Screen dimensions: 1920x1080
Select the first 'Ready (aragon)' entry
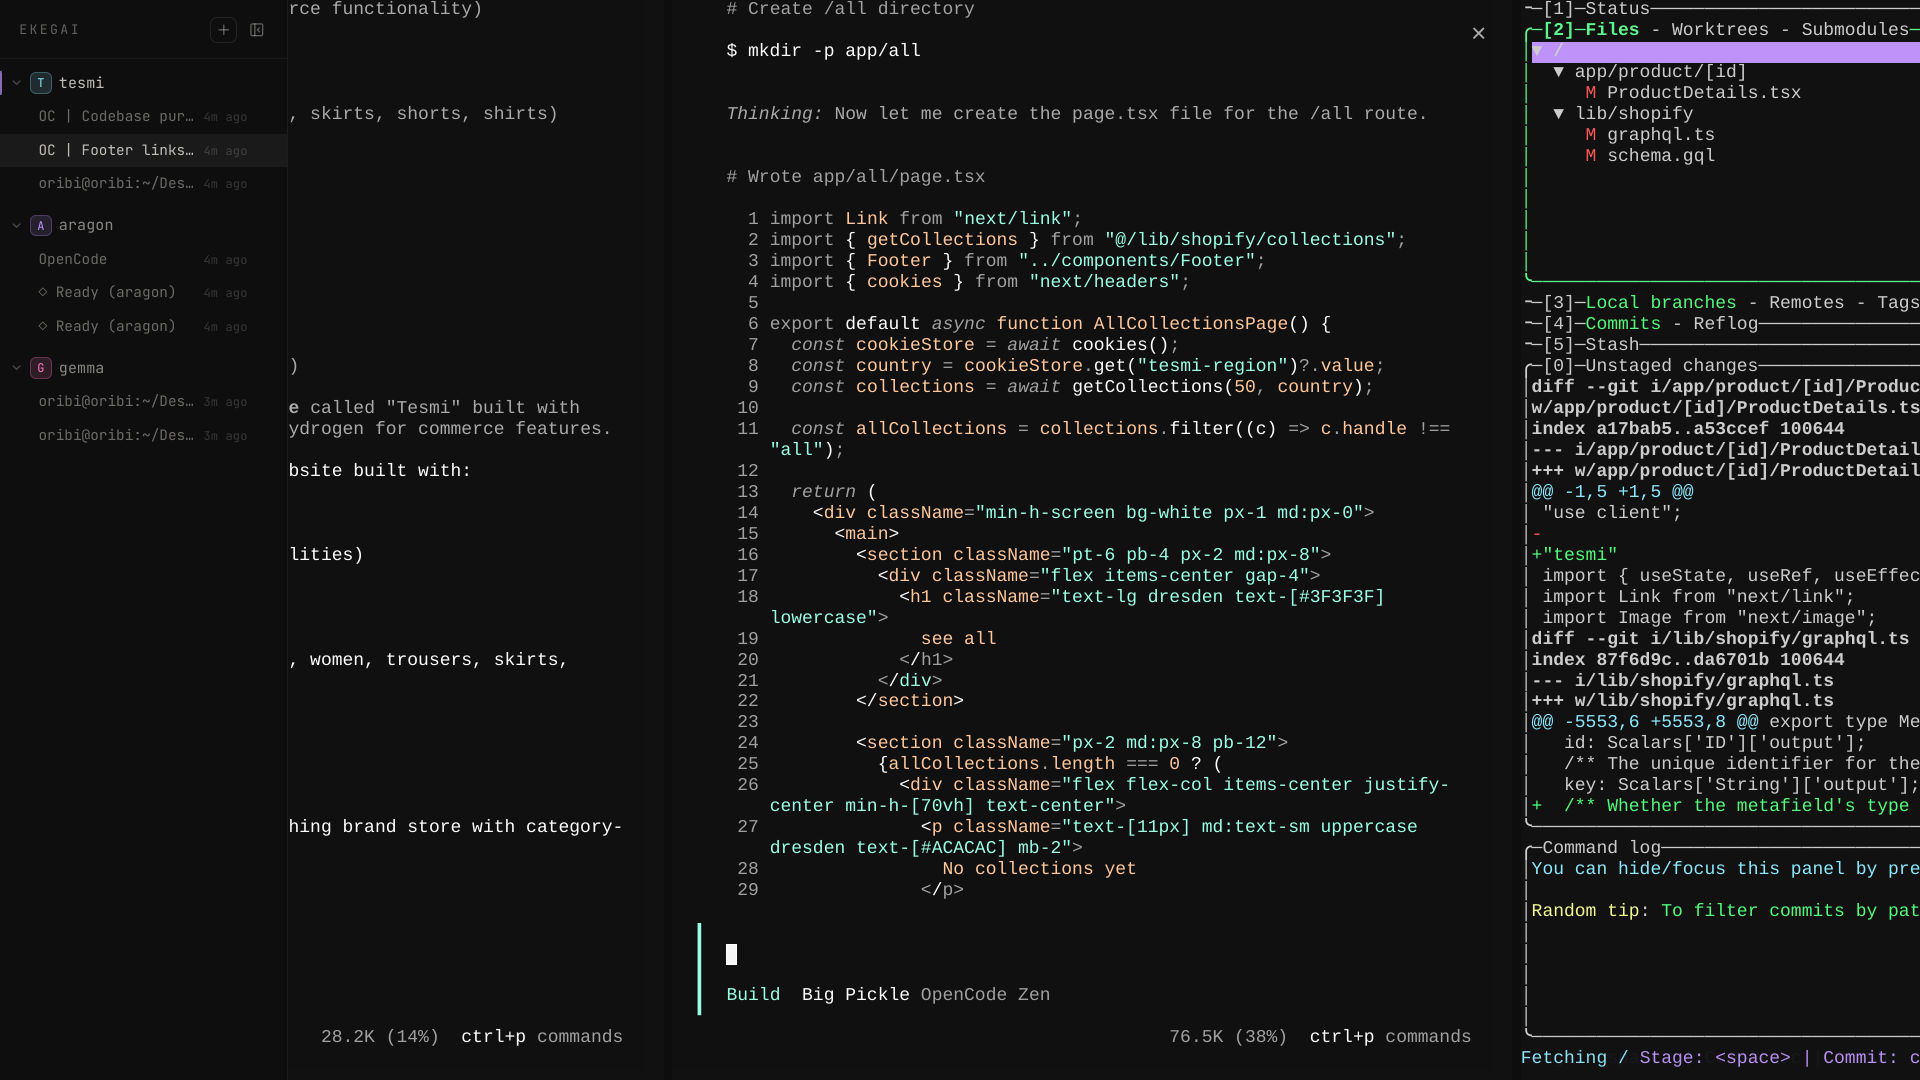(143, 292)
